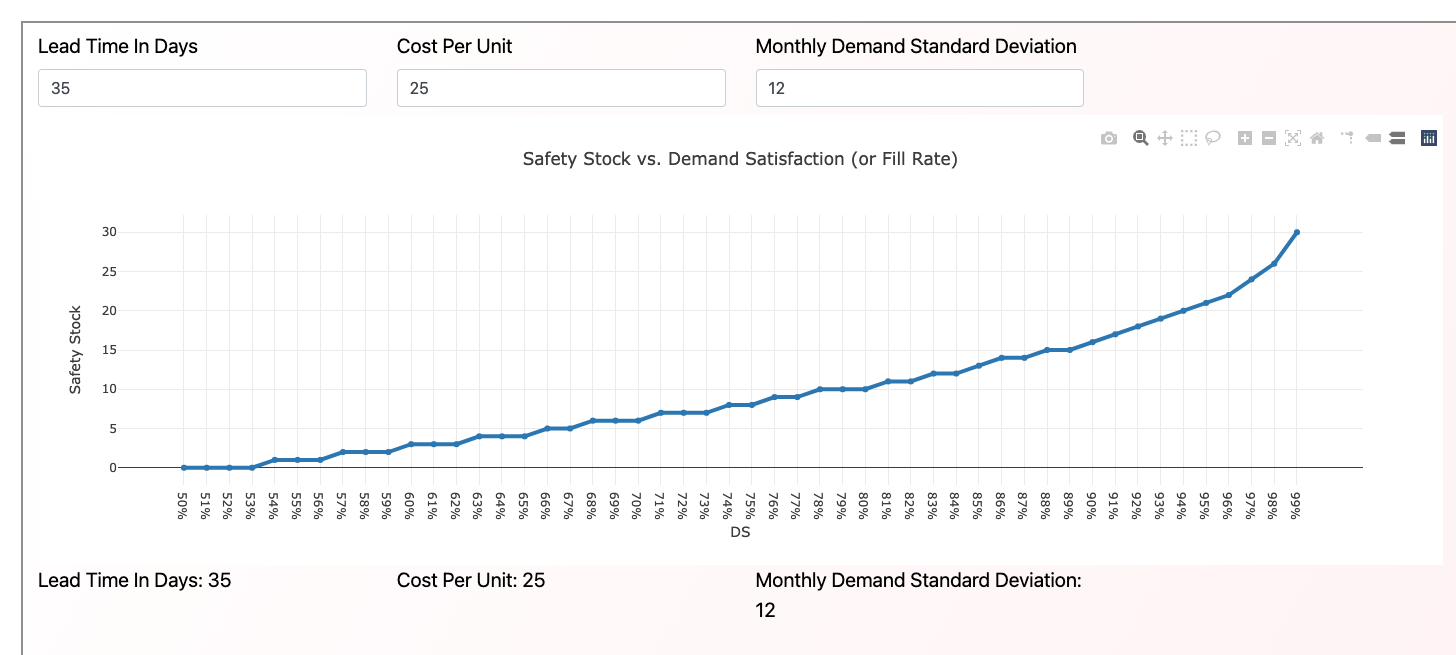Click the Lead Time In Days: 35 summary text
The width and height of the screenshot is (1456, 655).
coord(133,580)
